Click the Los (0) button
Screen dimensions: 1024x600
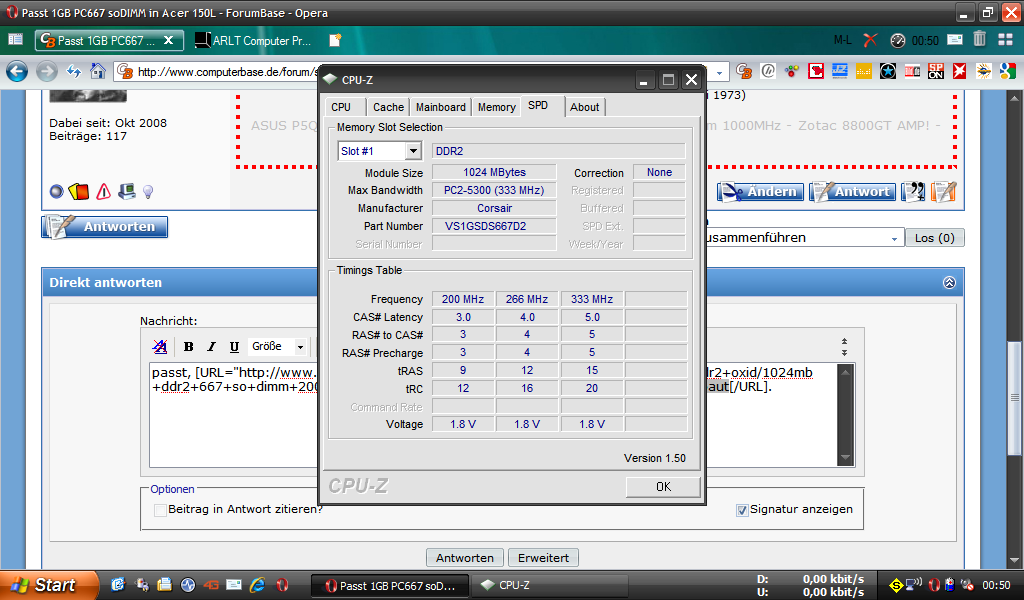pos(935,238)
